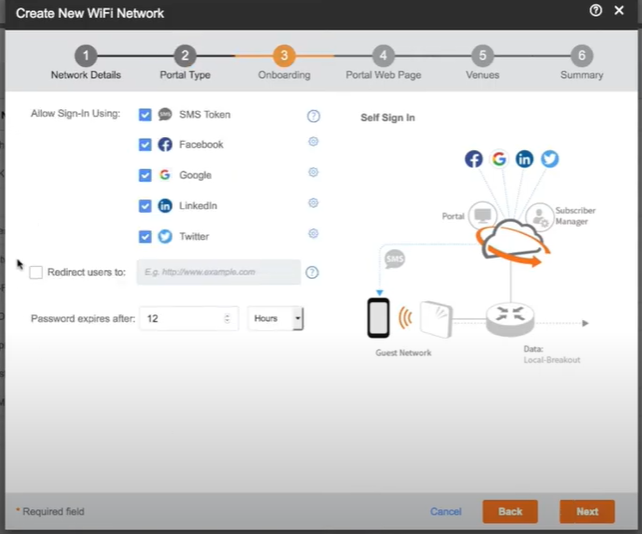Click help icon beside redirect URL field
The image size is (642, 534).
312,272
